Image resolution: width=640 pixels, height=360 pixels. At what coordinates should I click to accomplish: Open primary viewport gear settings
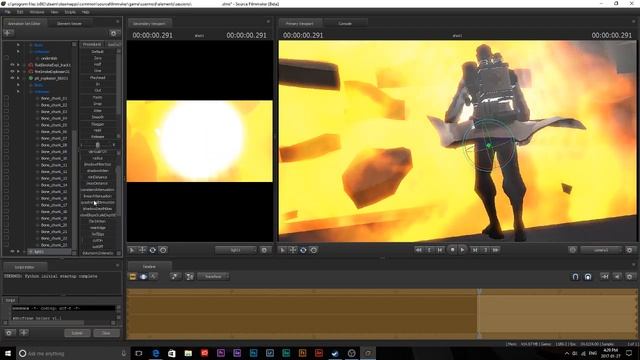click(x=630, y=250)
